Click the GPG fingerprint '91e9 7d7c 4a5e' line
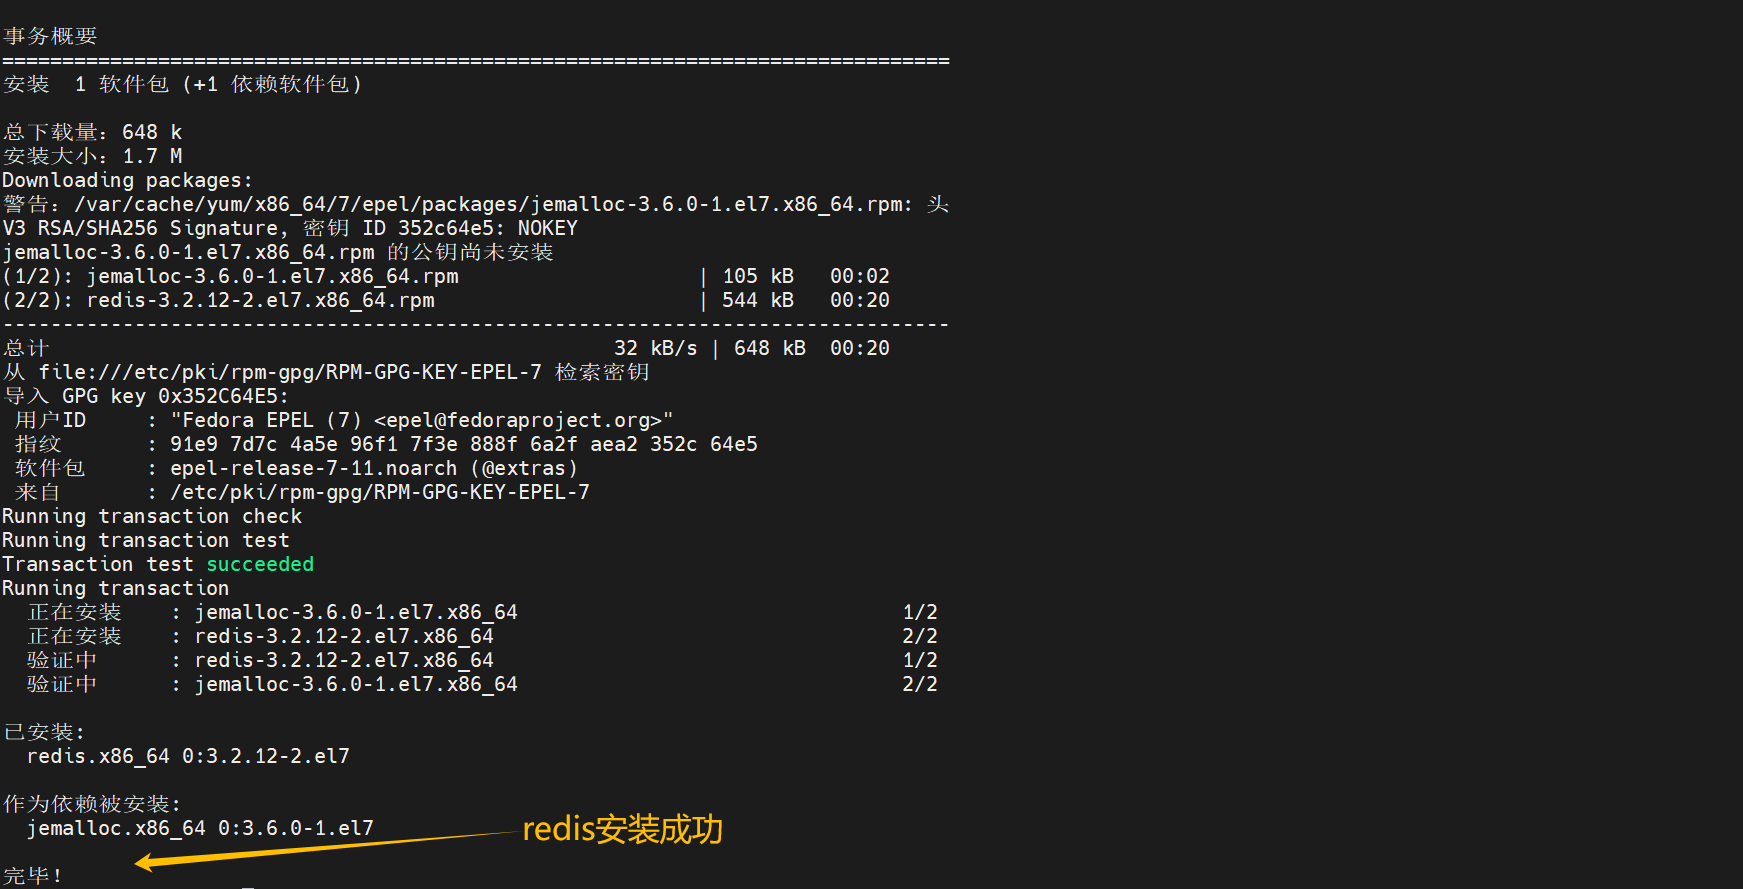Image resolution: width=1743 pixels, height=889 pixels. [x=464, y=444]
